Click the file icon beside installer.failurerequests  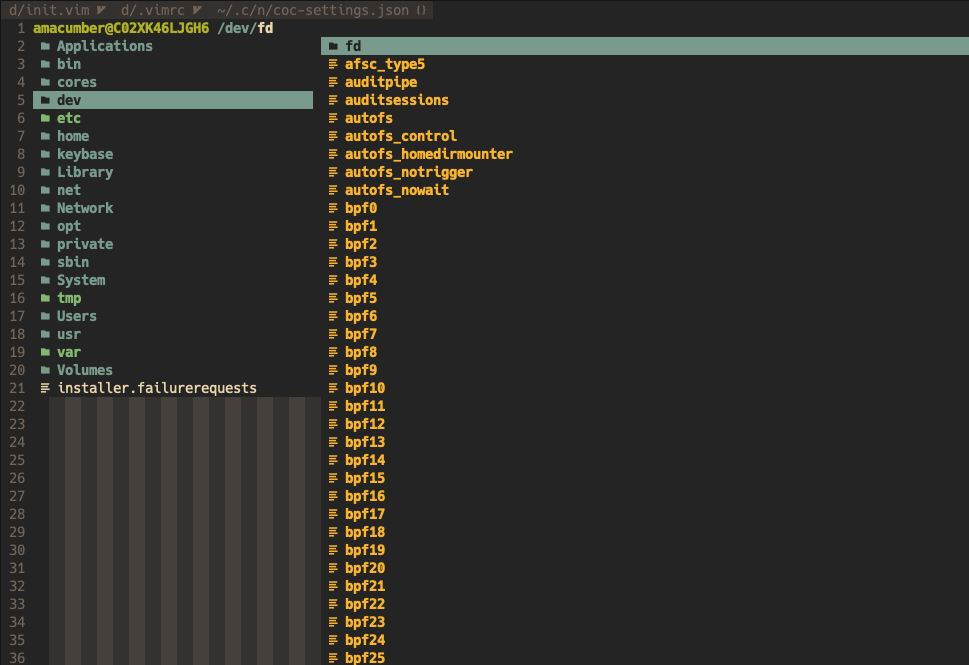pyautogui.click(x=44, y=388)
